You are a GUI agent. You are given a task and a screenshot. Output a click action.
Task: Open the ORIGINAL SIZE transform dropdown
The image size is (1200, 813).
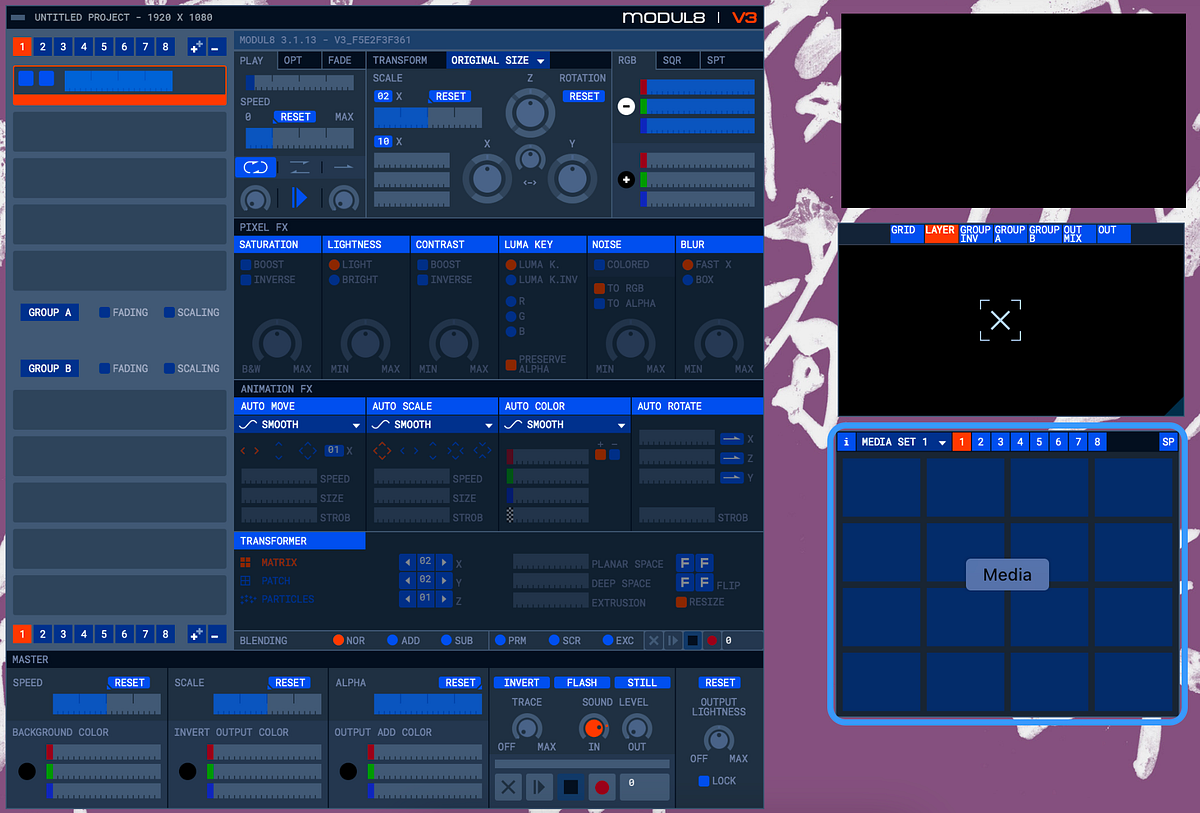pyautogui.click(x=496, y=60)
